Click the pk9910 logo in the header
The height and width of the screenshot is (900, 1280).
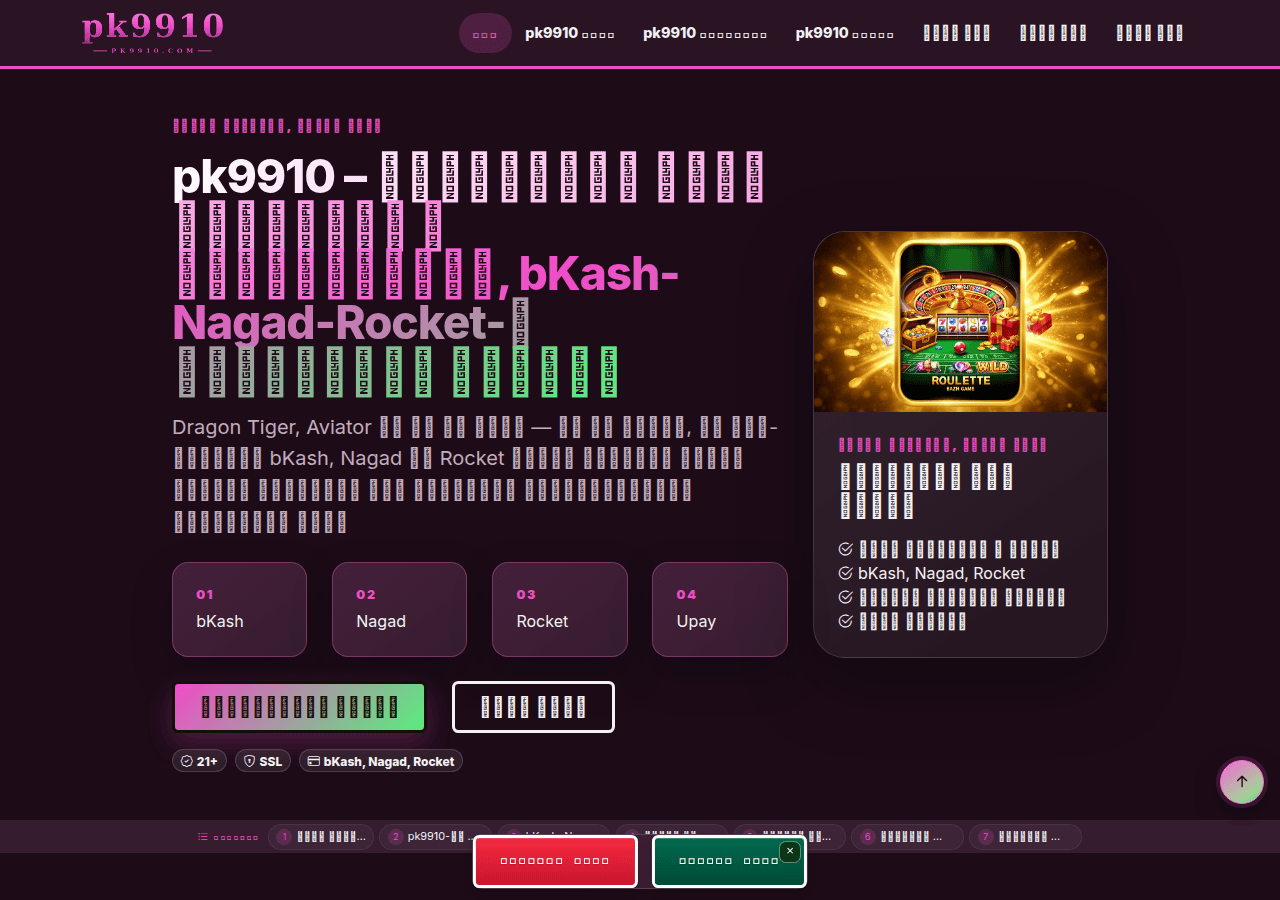[x=153, y=32]
